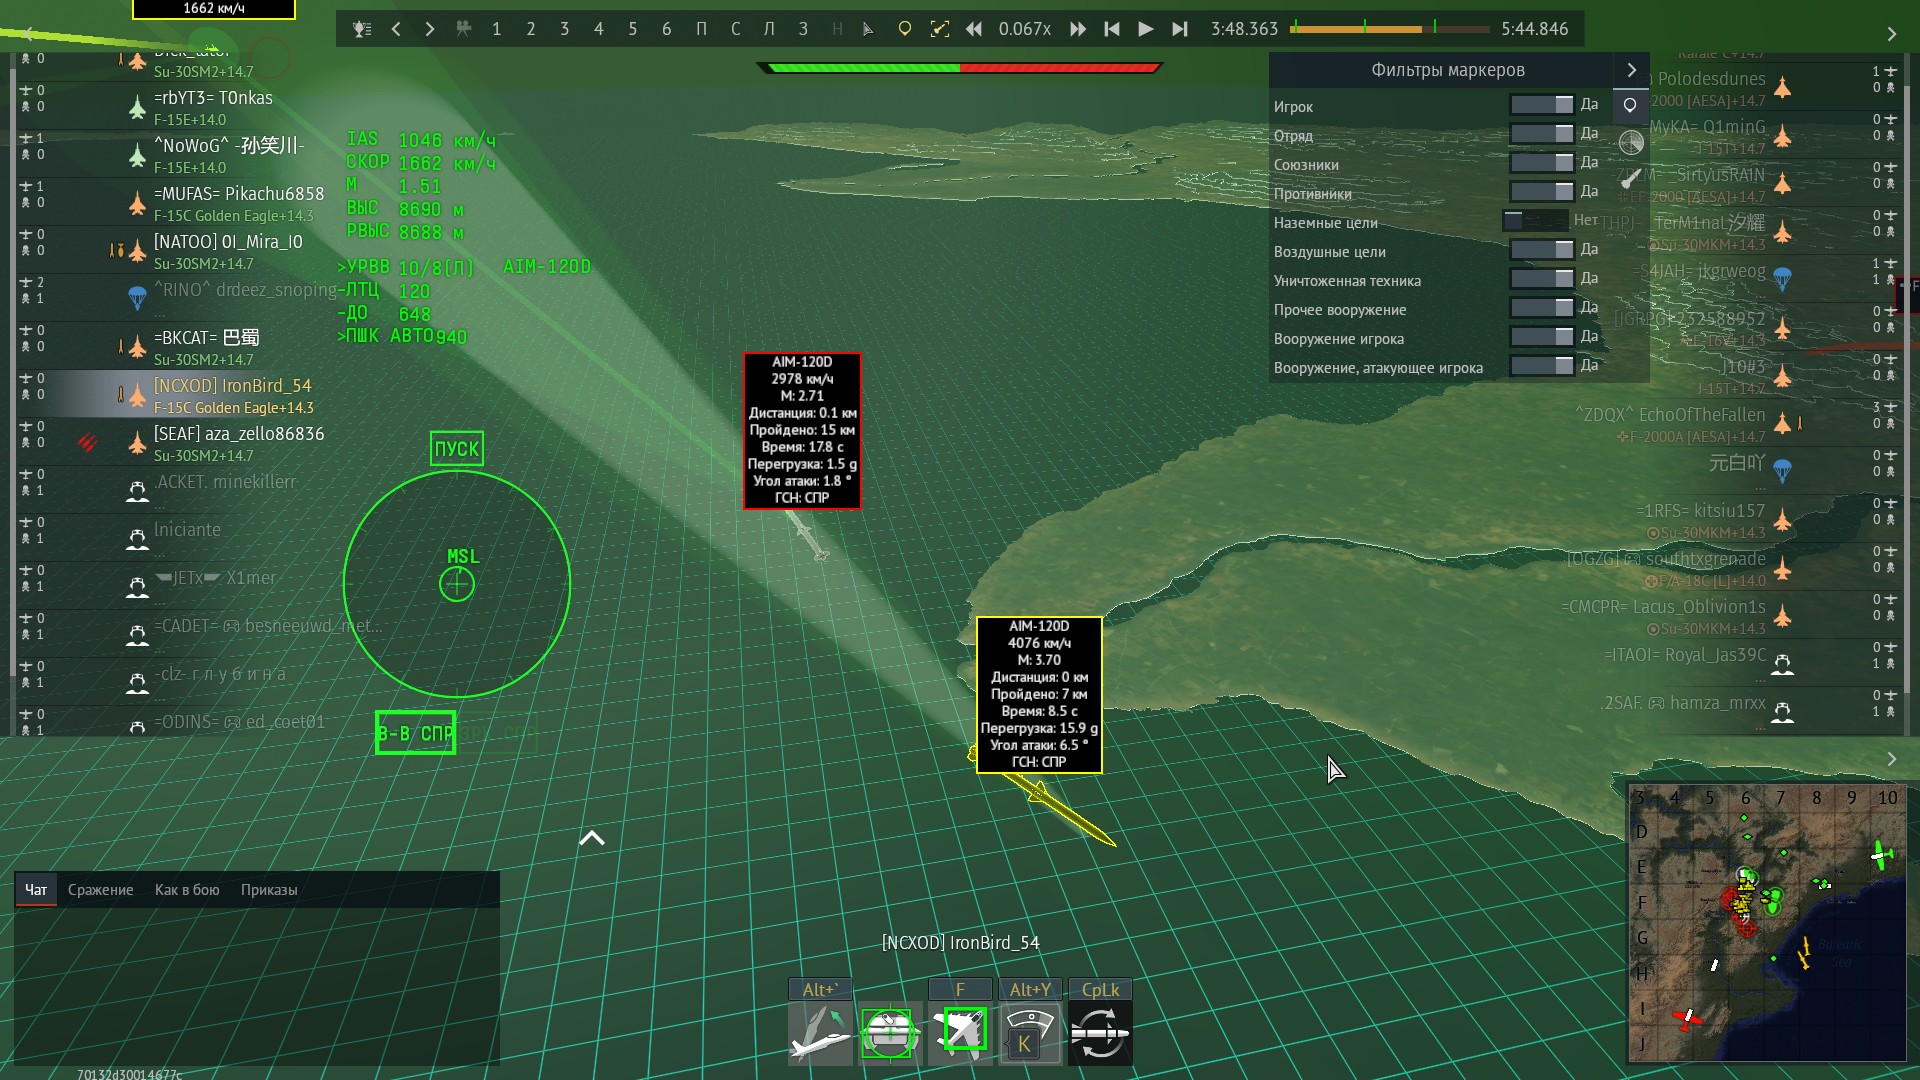Select camera view 1
1920x1080 pixels.
(x=497, y=29)
